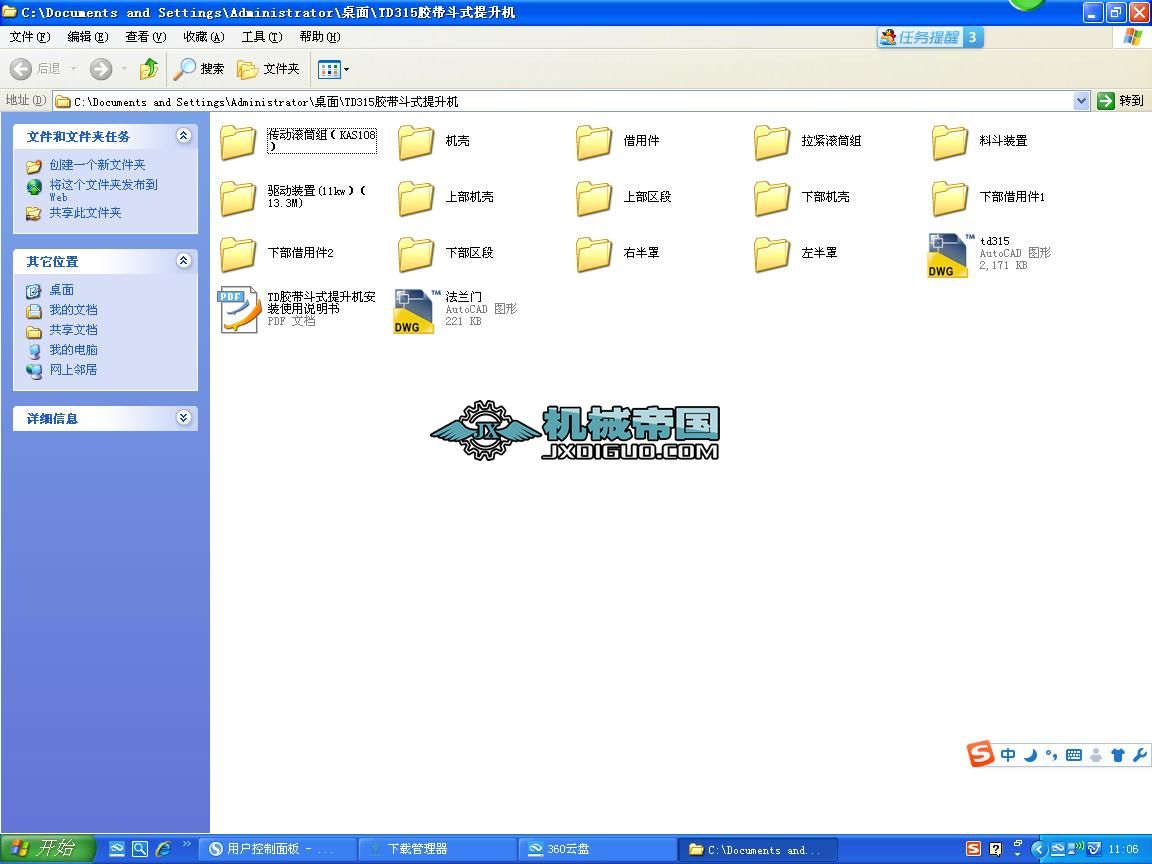Select the td315 DWG file icon
The width and height of the screenshot is (1152, 864).
click(948, 255)
